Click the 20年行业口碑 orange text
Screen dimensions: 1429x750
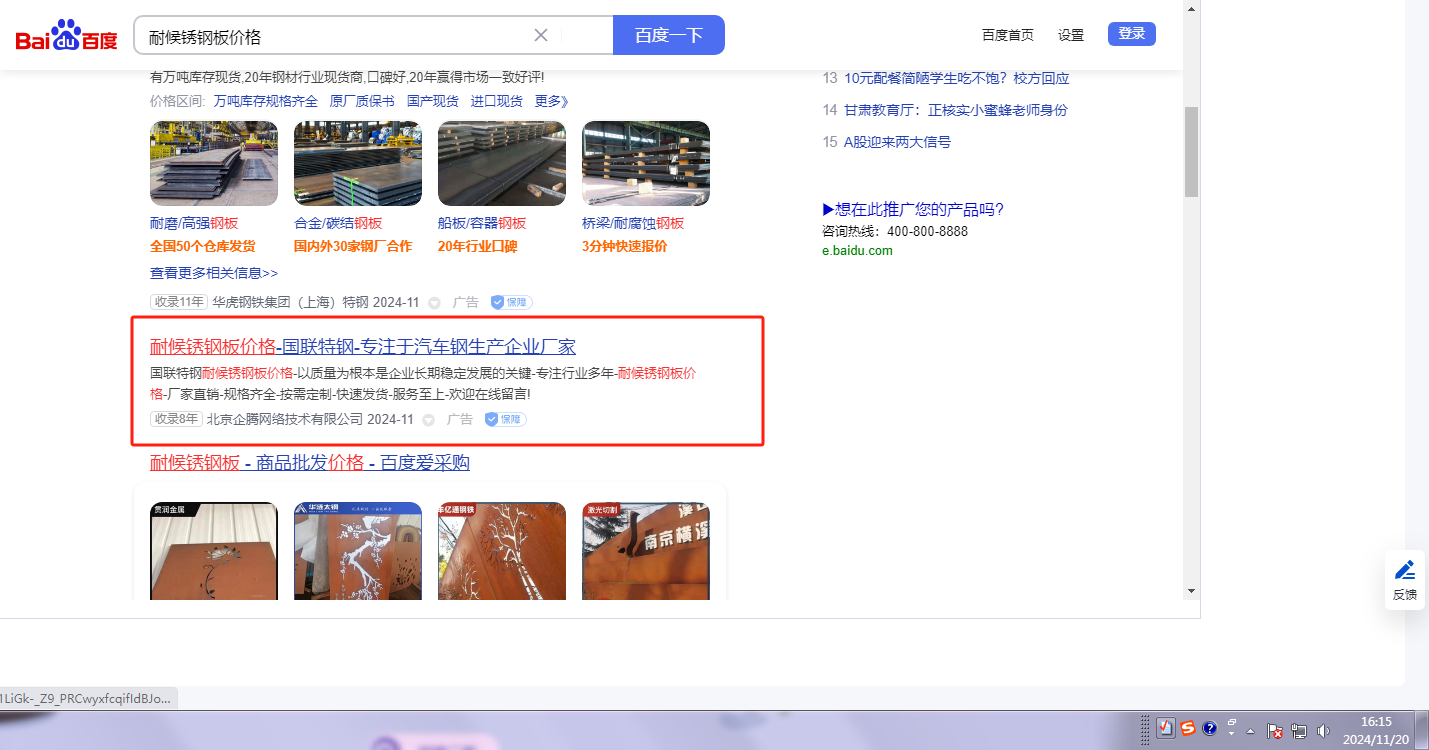pyautogui.click(x=478, y=246)
